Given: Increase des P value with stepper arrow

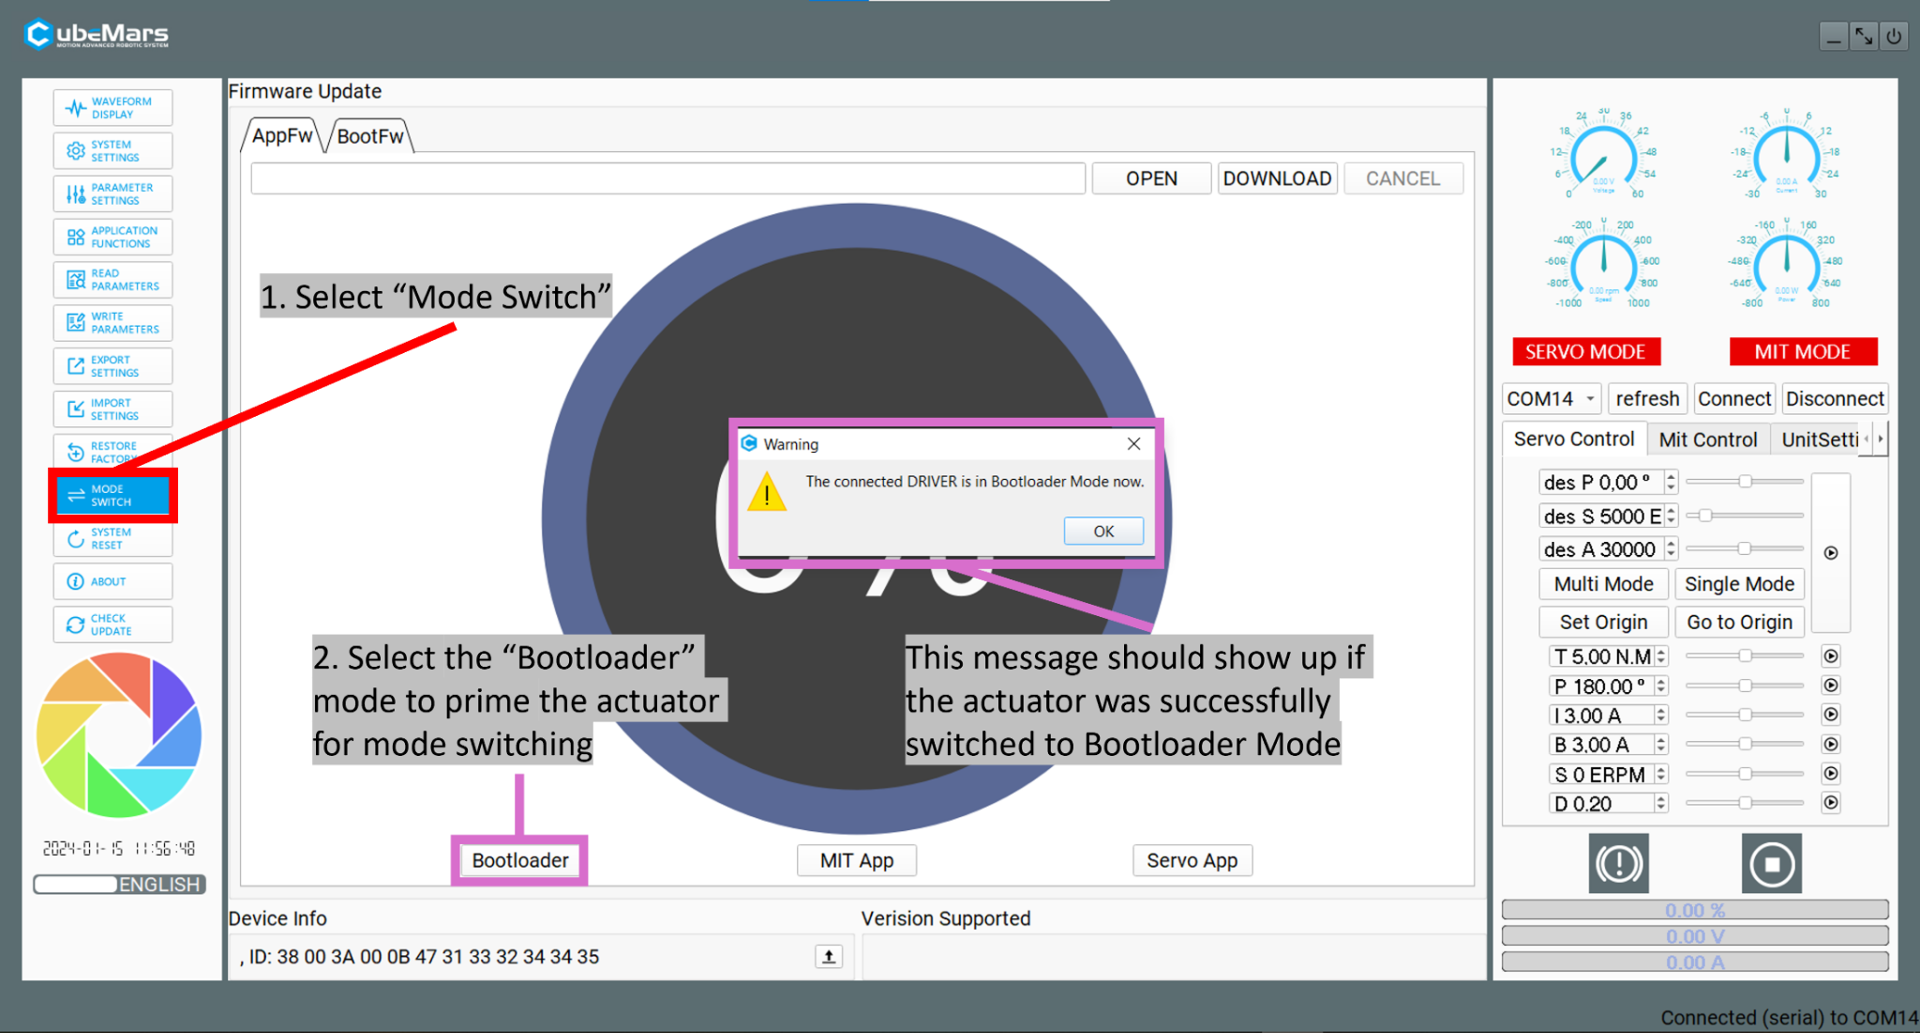Looking at the screenshot, I should click(x=1671, y=476).
